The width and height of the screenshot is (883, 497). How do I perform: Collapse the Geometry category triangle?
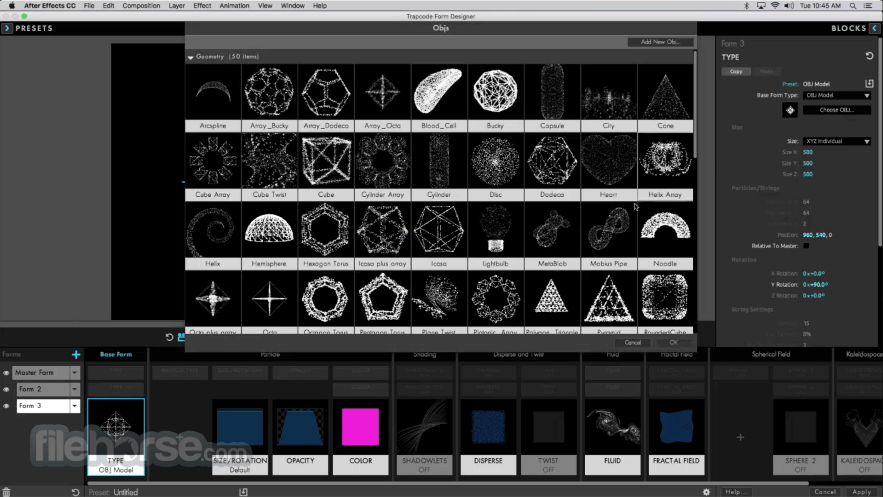pos(190,57)
